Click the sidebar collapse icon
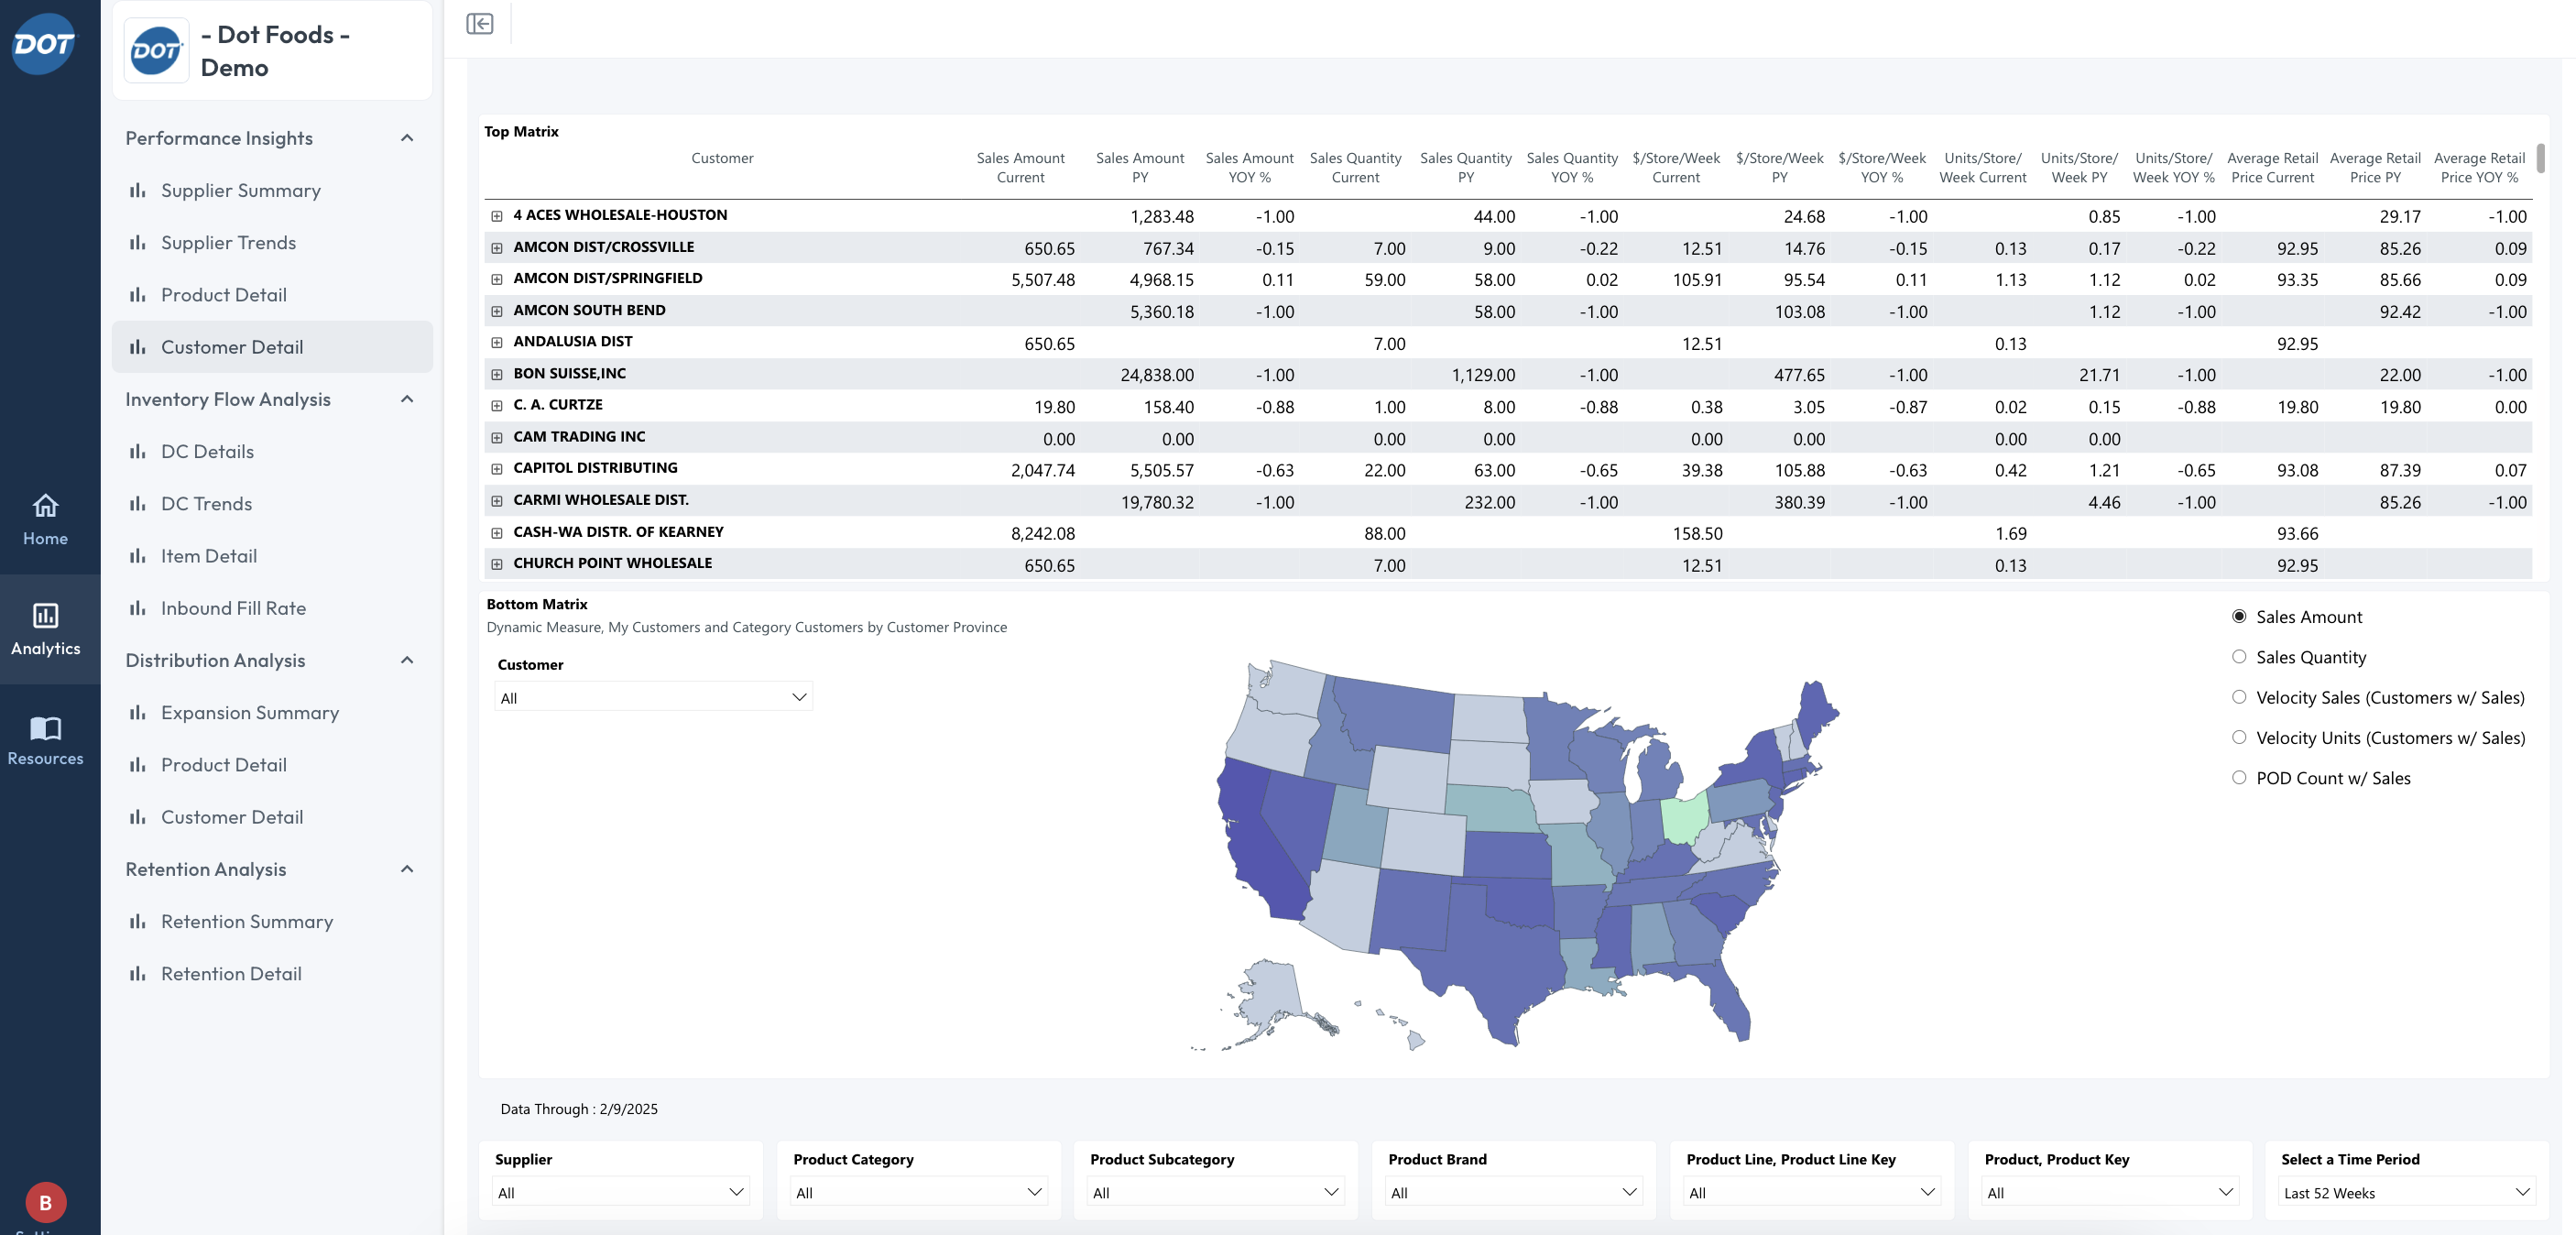 pos(479,24)
